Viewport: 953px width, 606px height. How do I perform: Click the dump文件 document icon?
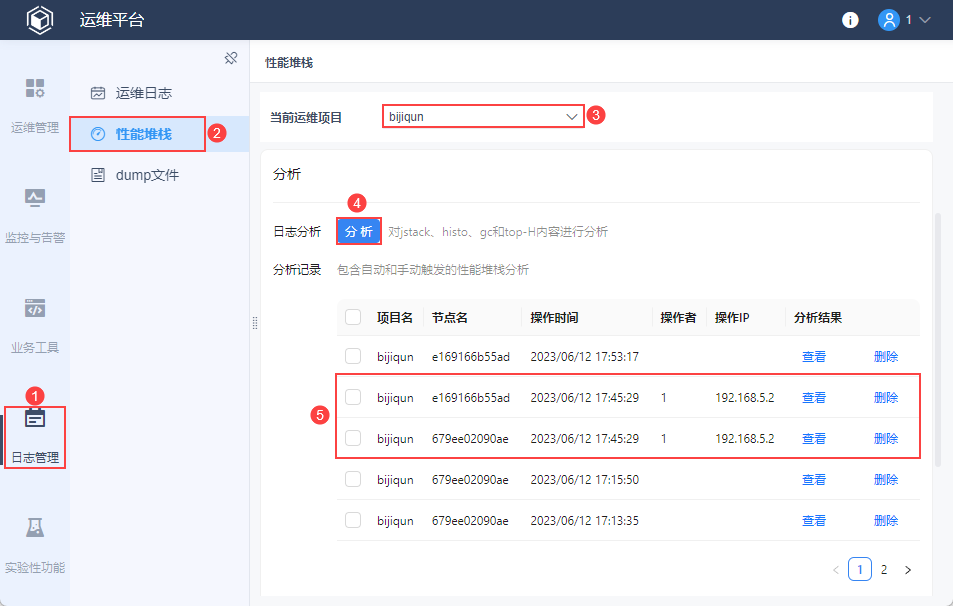[x=98, y=175]
